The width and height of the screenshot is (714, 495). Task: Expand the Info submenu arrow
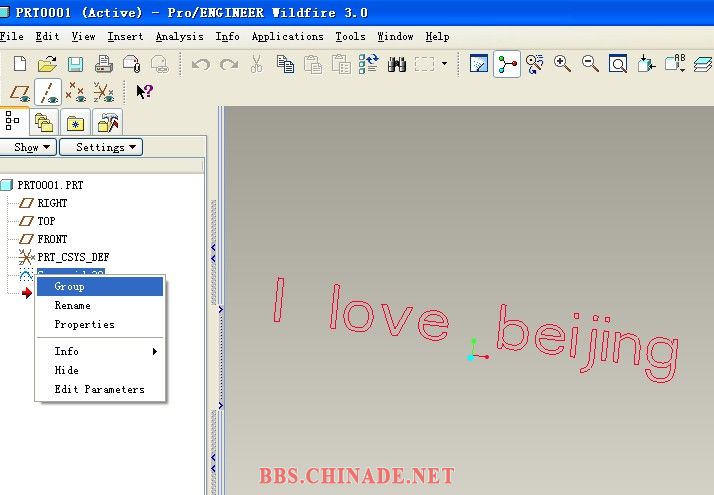pyautogui.click(x=154, y=352)
